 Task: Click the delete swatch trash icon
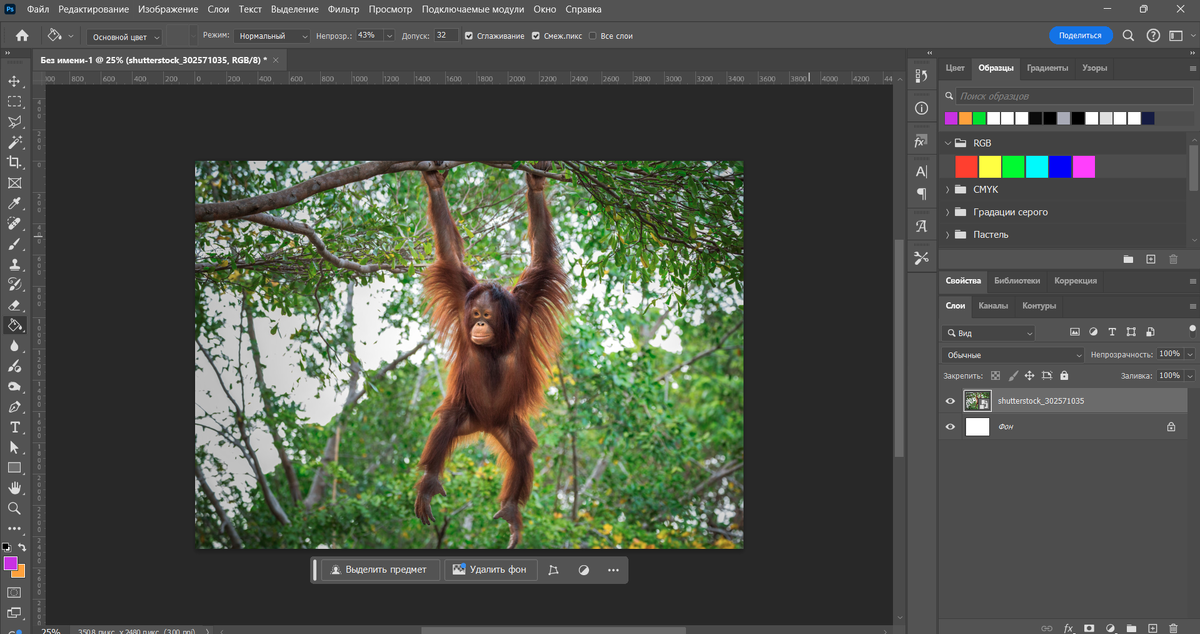tap(1173, 258)
